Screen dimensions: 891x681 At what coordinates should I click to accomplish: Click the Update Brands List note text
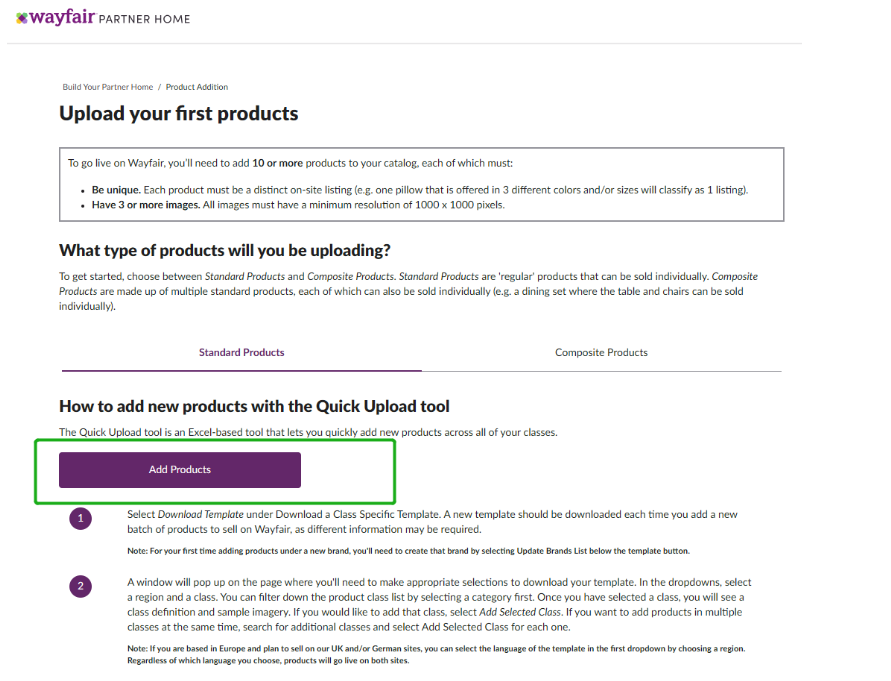pyautogui.click(x=408, y=551)
